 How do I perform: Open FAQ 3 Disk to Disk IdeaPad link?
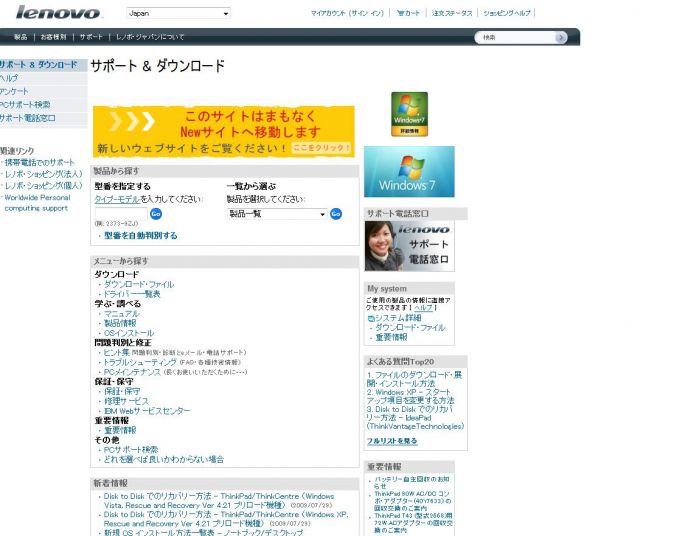(x=415, y=417)
